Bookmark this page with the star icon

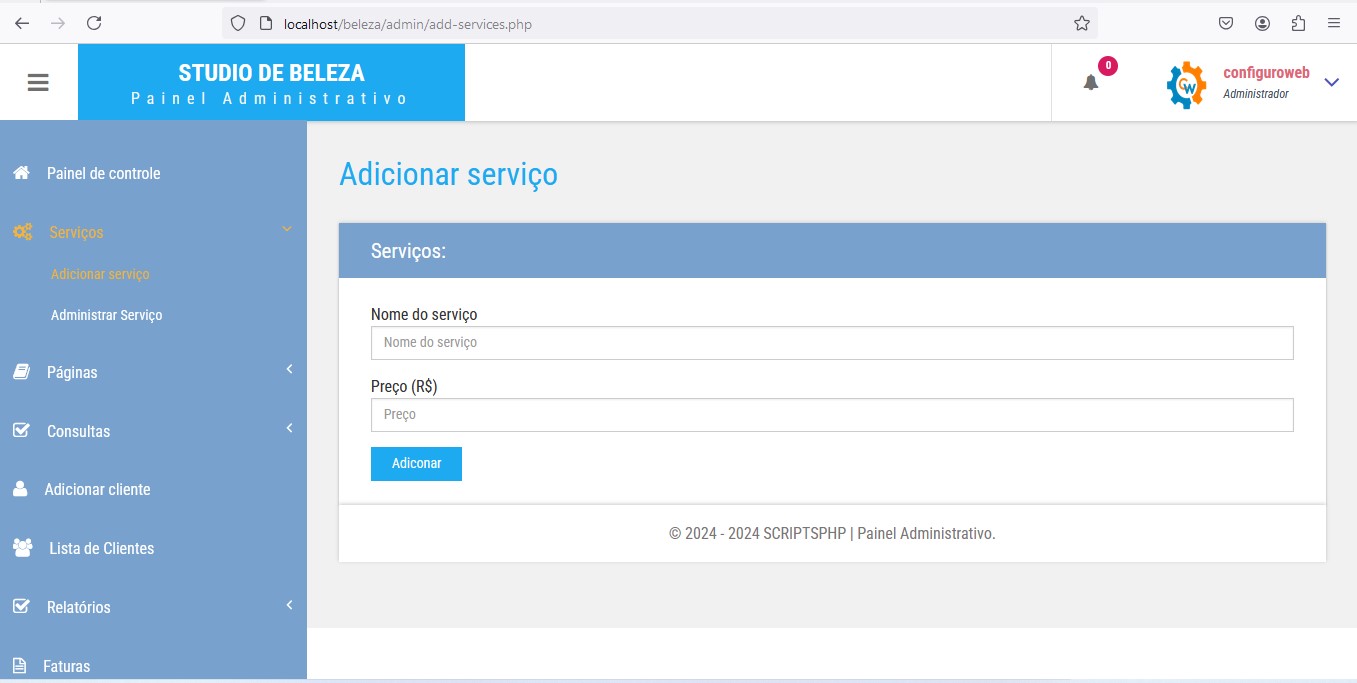(x=1081, y=23)
